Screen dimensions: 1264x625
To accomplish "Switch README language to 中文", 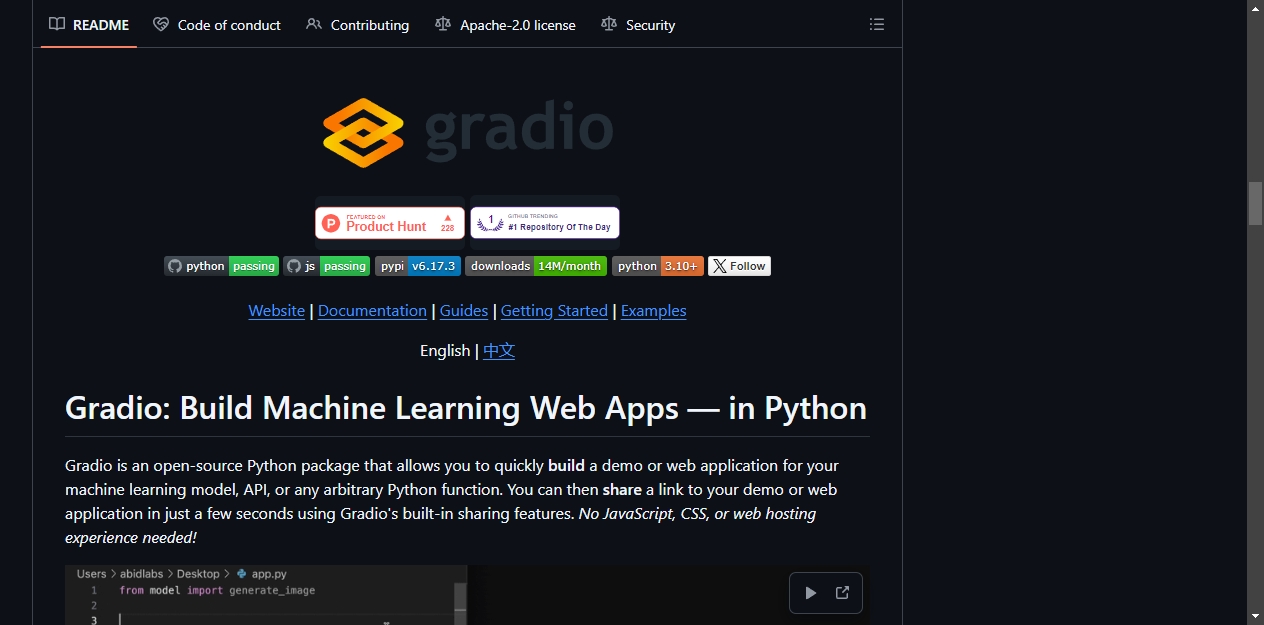I will (x=499, y=351).
